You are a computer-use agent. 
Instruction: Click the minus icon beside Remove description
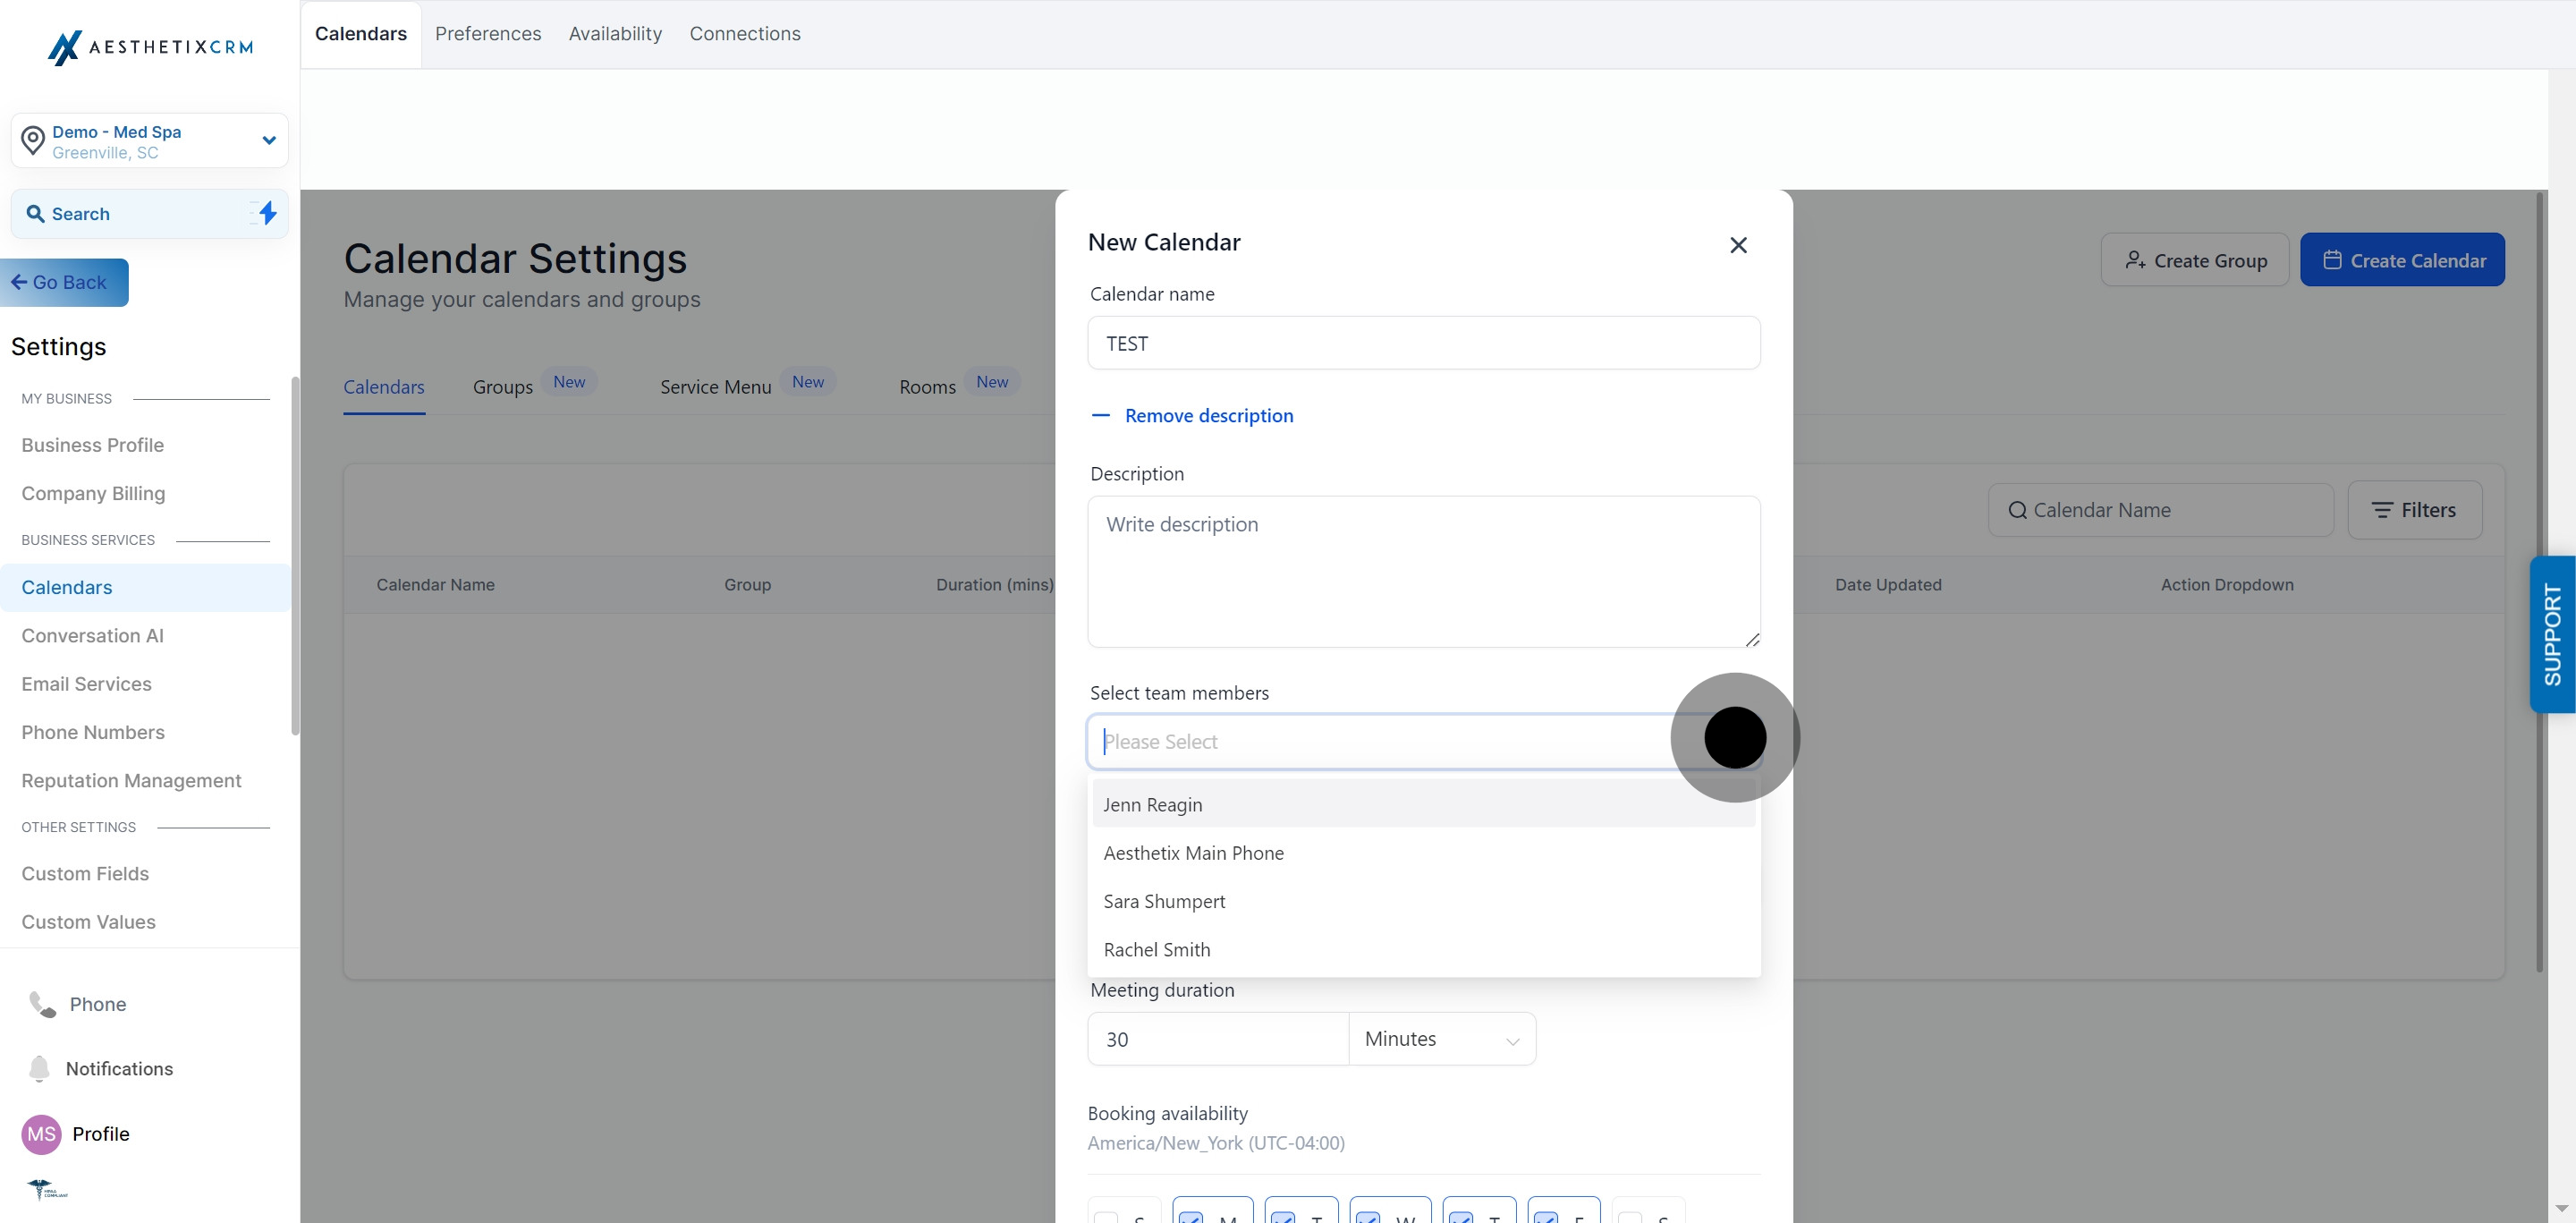1100,415
